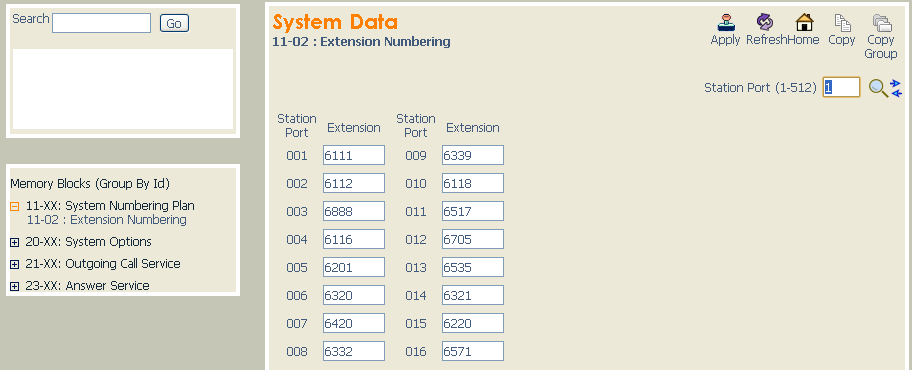
Task: Click extension field for station port 002
Action: [354, 183]
